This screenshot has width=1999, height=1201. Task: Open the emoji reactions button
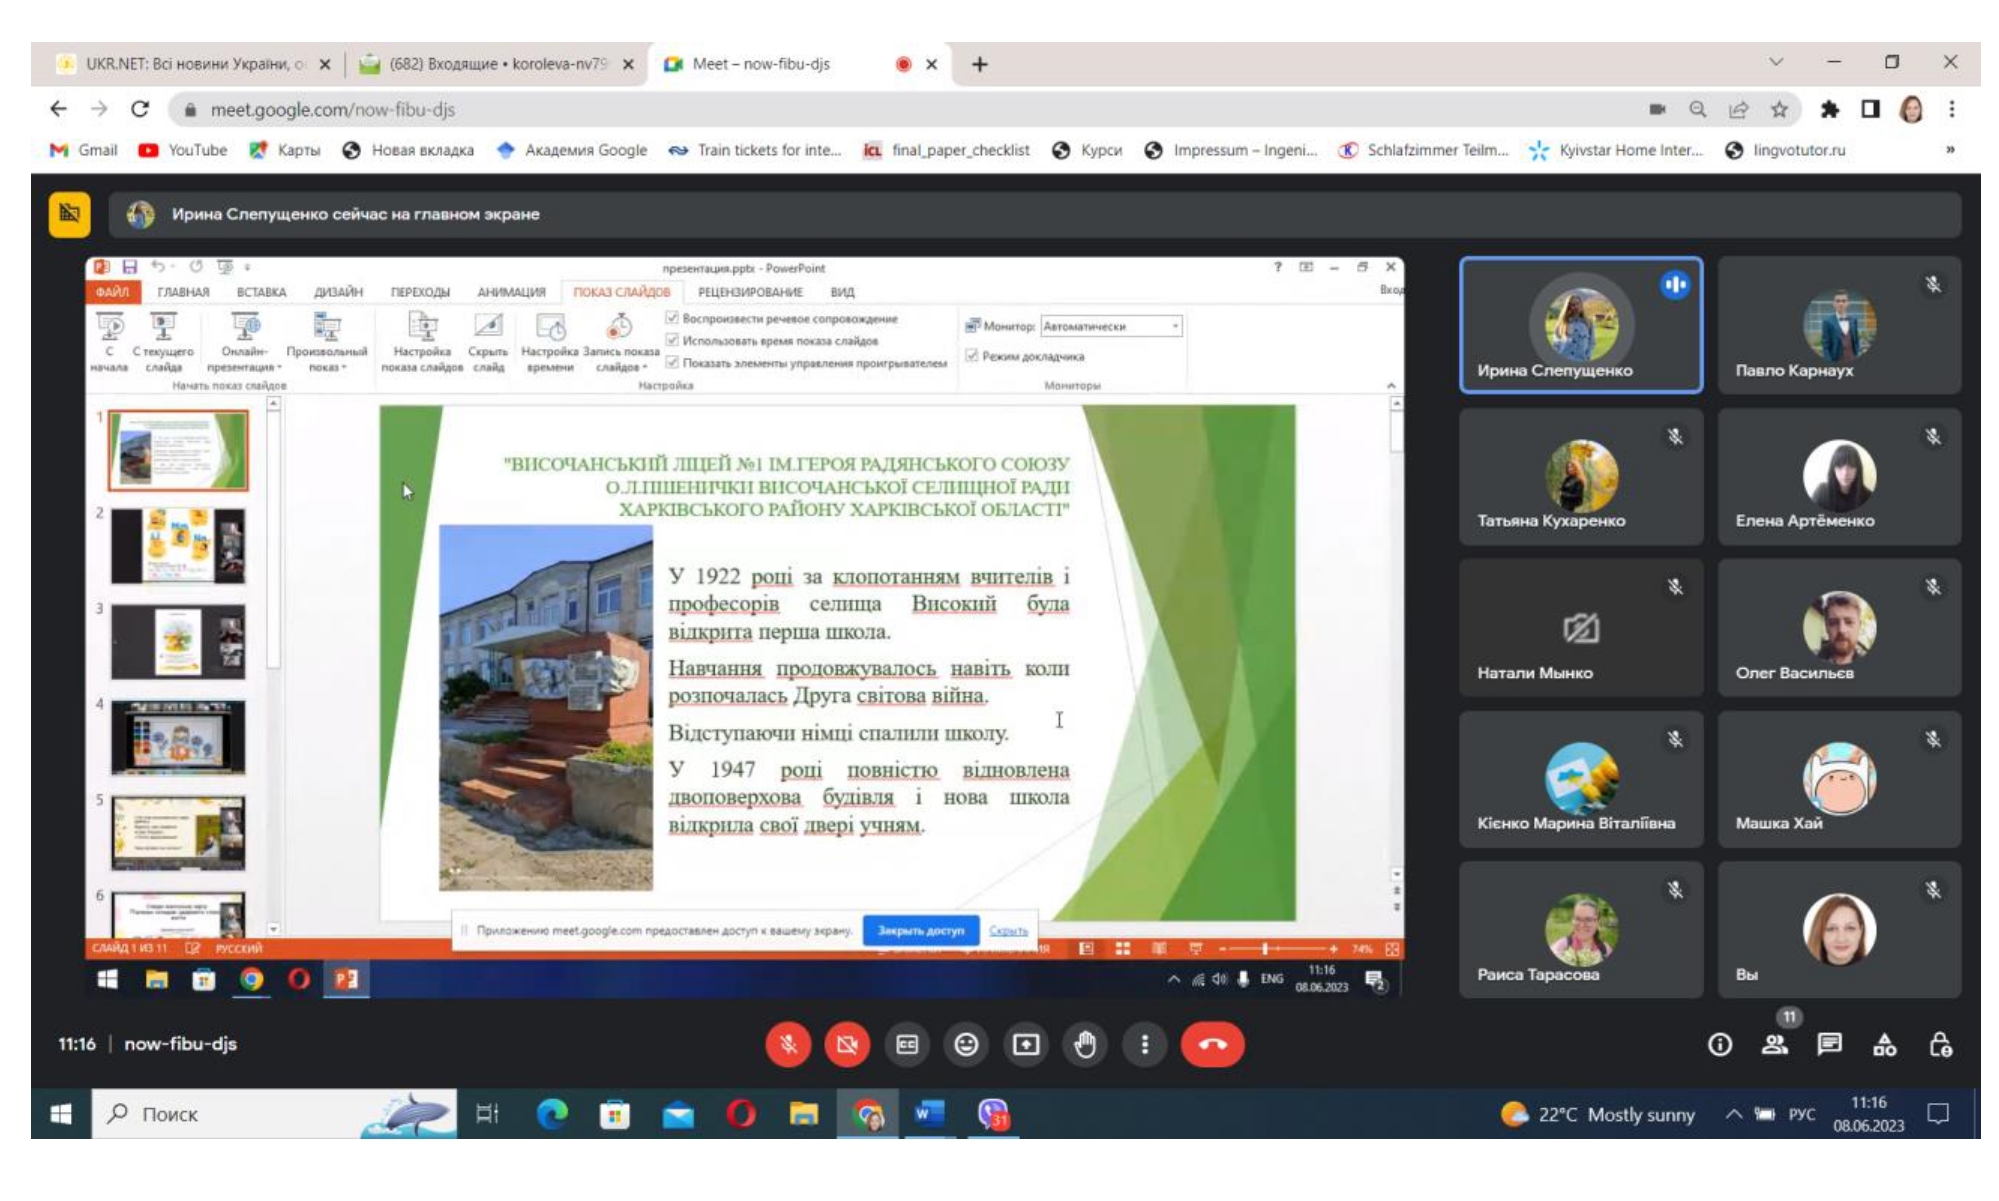966,1045
